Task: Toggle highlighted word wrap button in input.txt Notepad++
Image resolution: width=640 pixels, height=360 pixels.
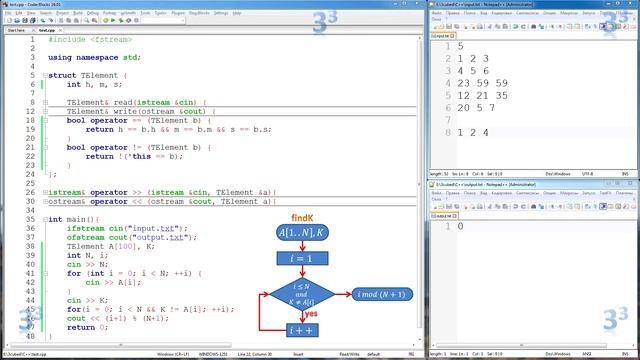Action: coord(603,27)
